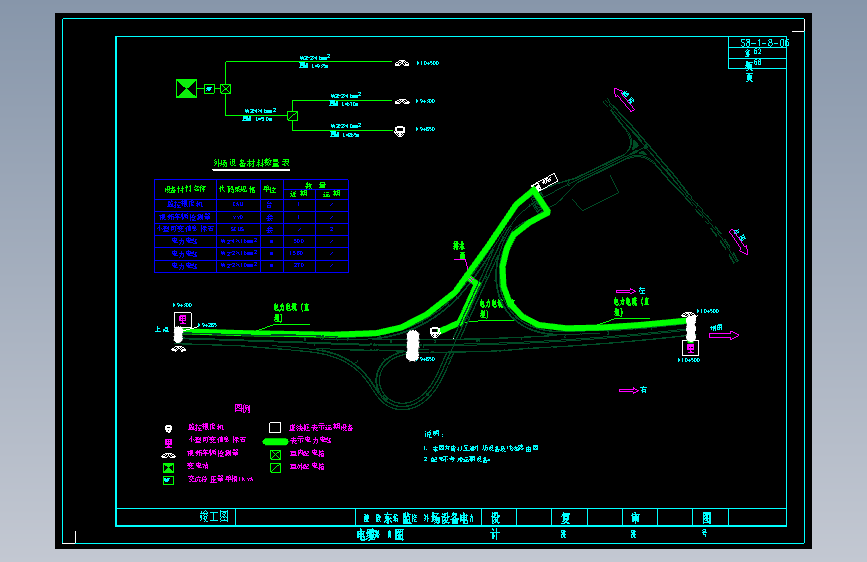Click the large magenta arrow at right road end
Screen dimensions: 867x562
pos(724,335)
